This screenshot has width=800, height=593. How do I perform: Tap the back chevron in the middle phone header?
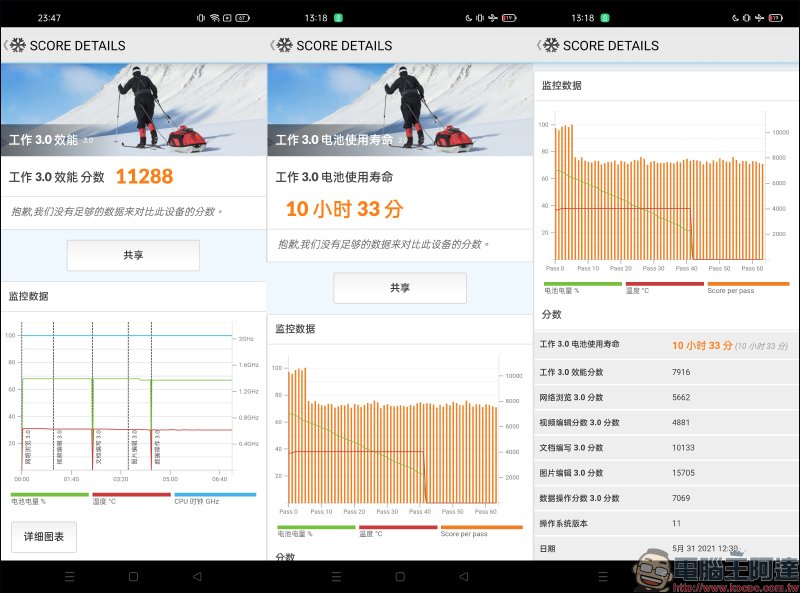click(x=272, y=45)
